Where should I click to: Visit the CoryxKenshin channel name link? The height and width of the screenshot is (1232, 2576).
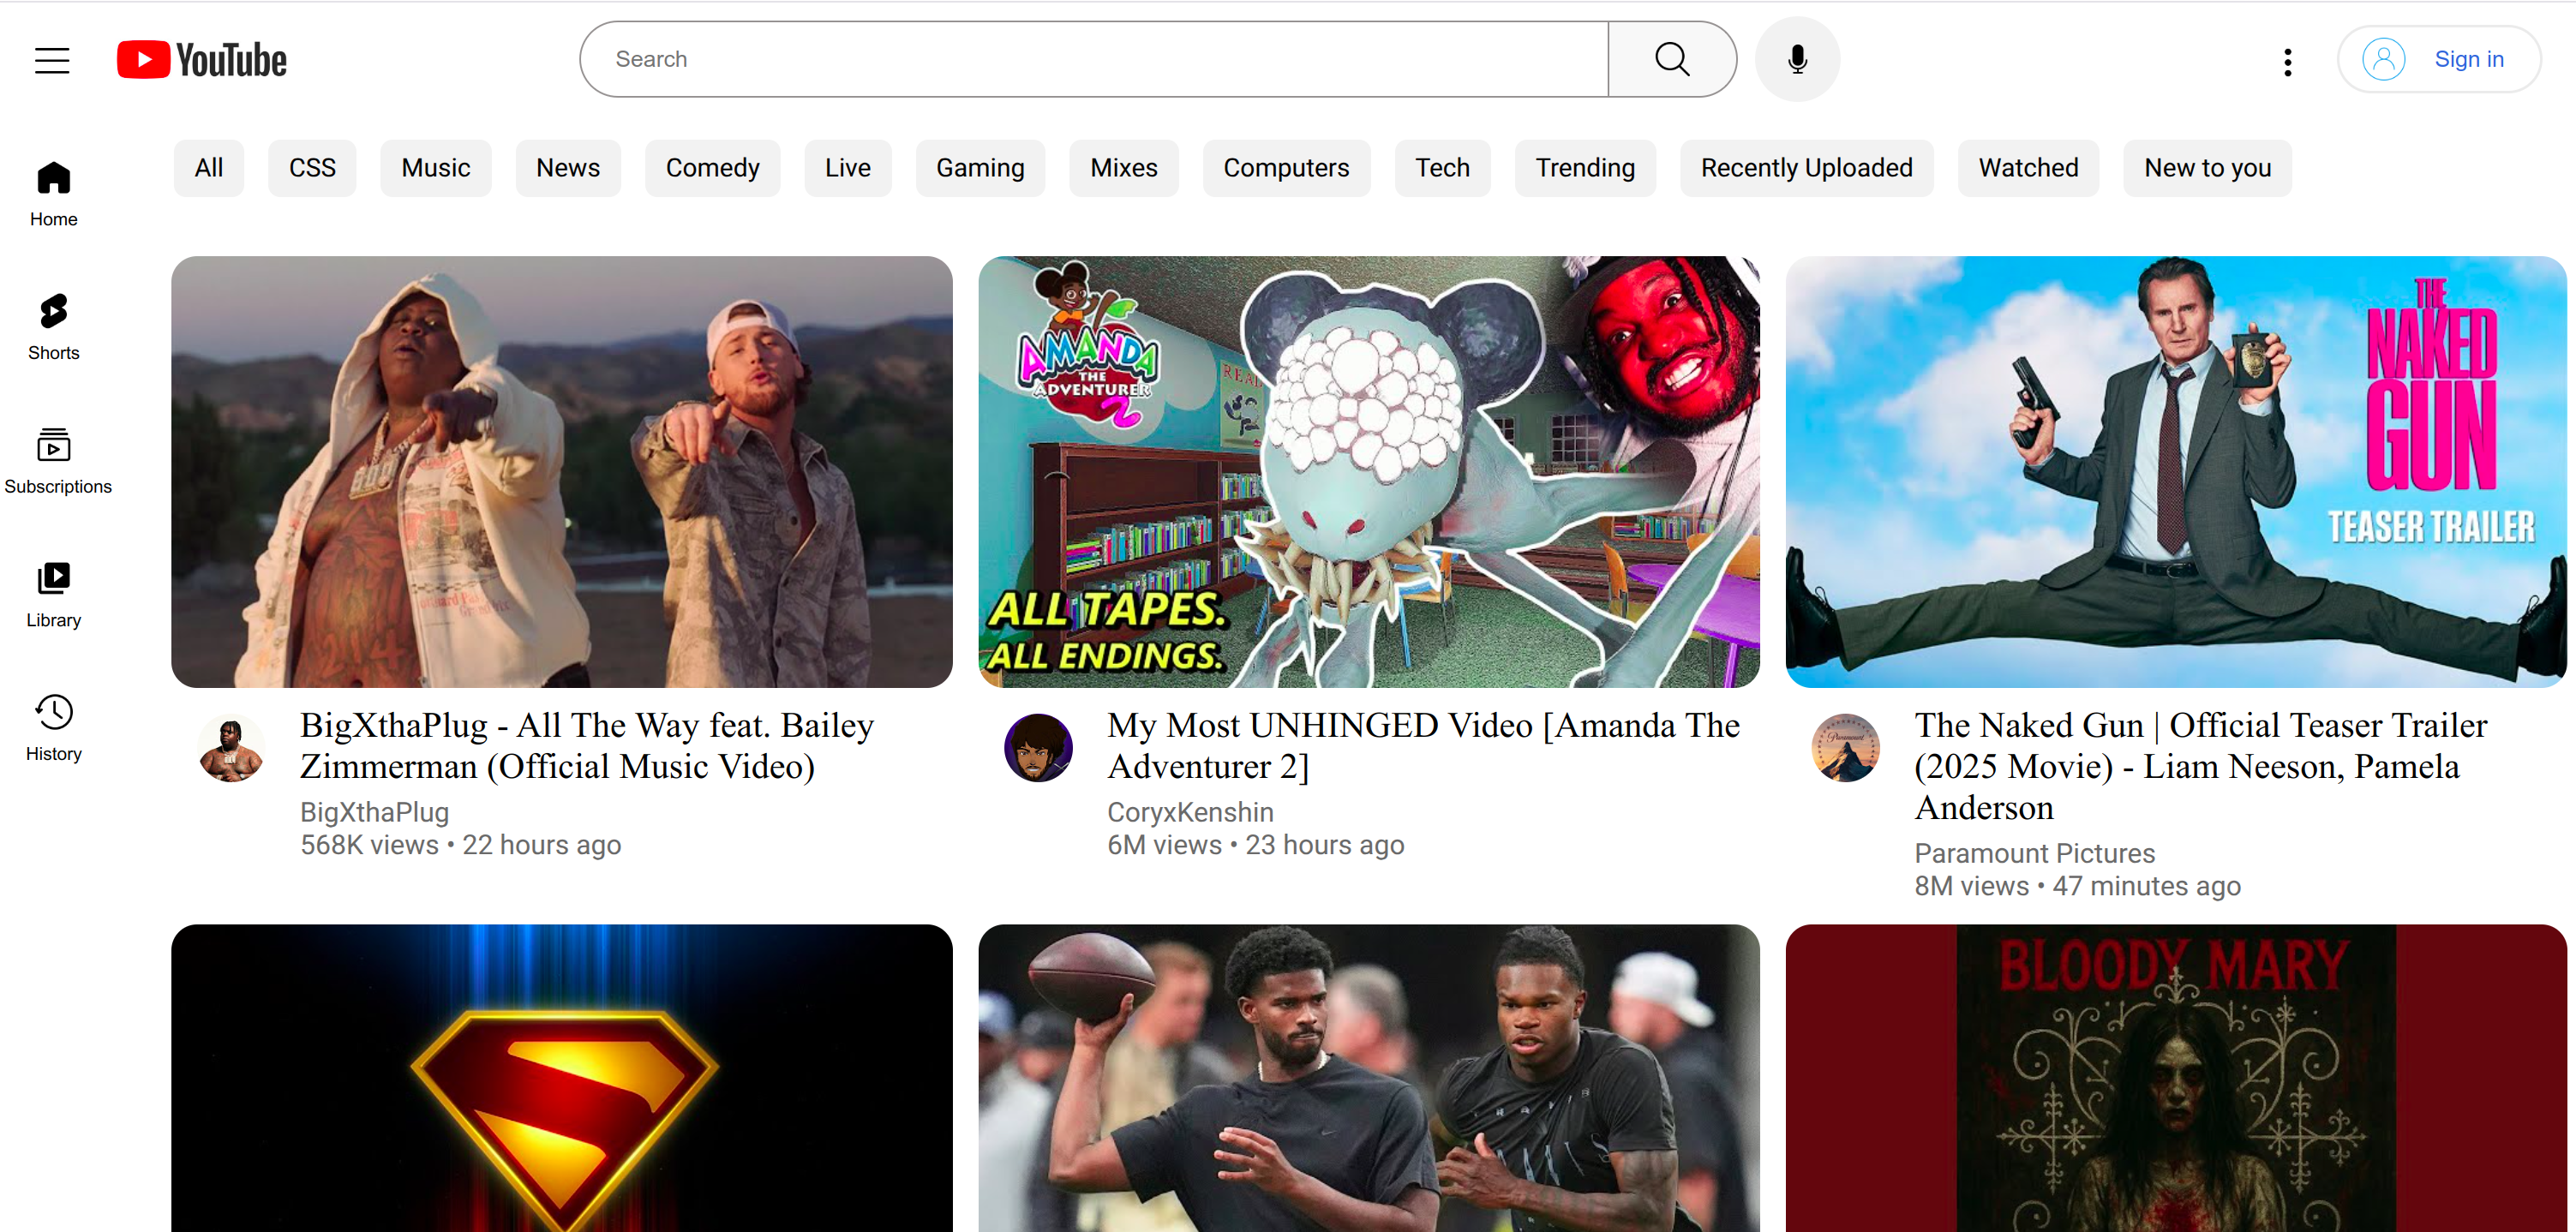(x=1190, y=812)
